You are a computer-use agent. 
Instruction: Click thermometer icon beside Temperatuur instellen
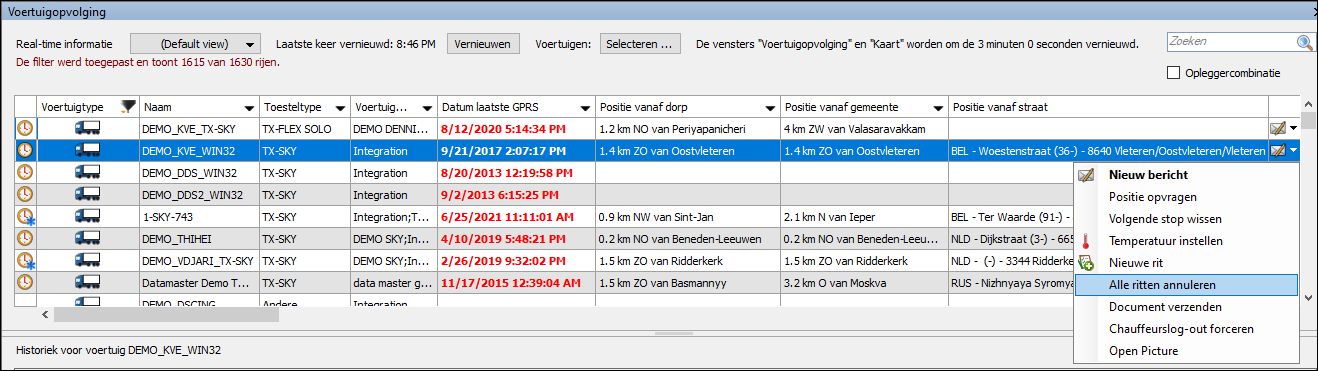tap(1087, 241)
